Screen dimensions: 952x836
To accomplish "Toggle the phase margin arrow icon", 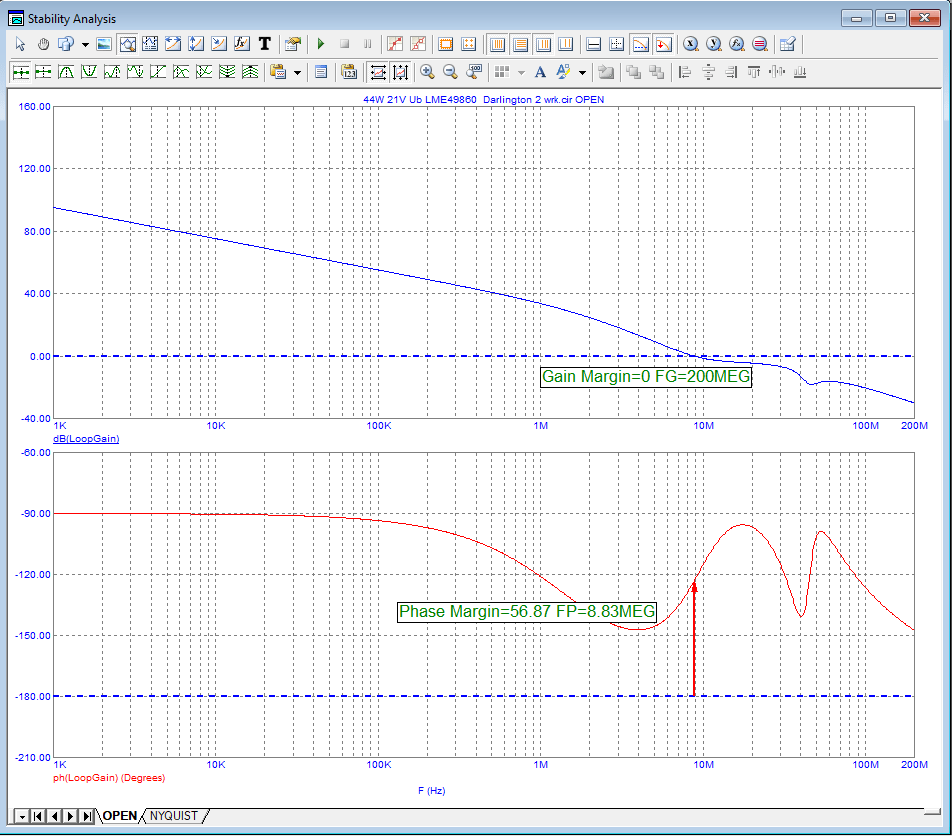I will tap(664, 44).
